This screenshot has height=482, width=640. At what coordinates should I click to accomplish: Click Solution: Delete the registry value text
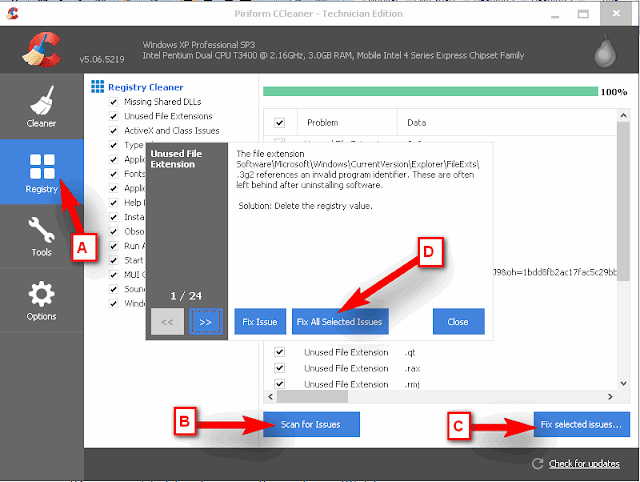(x=305, y=206)
